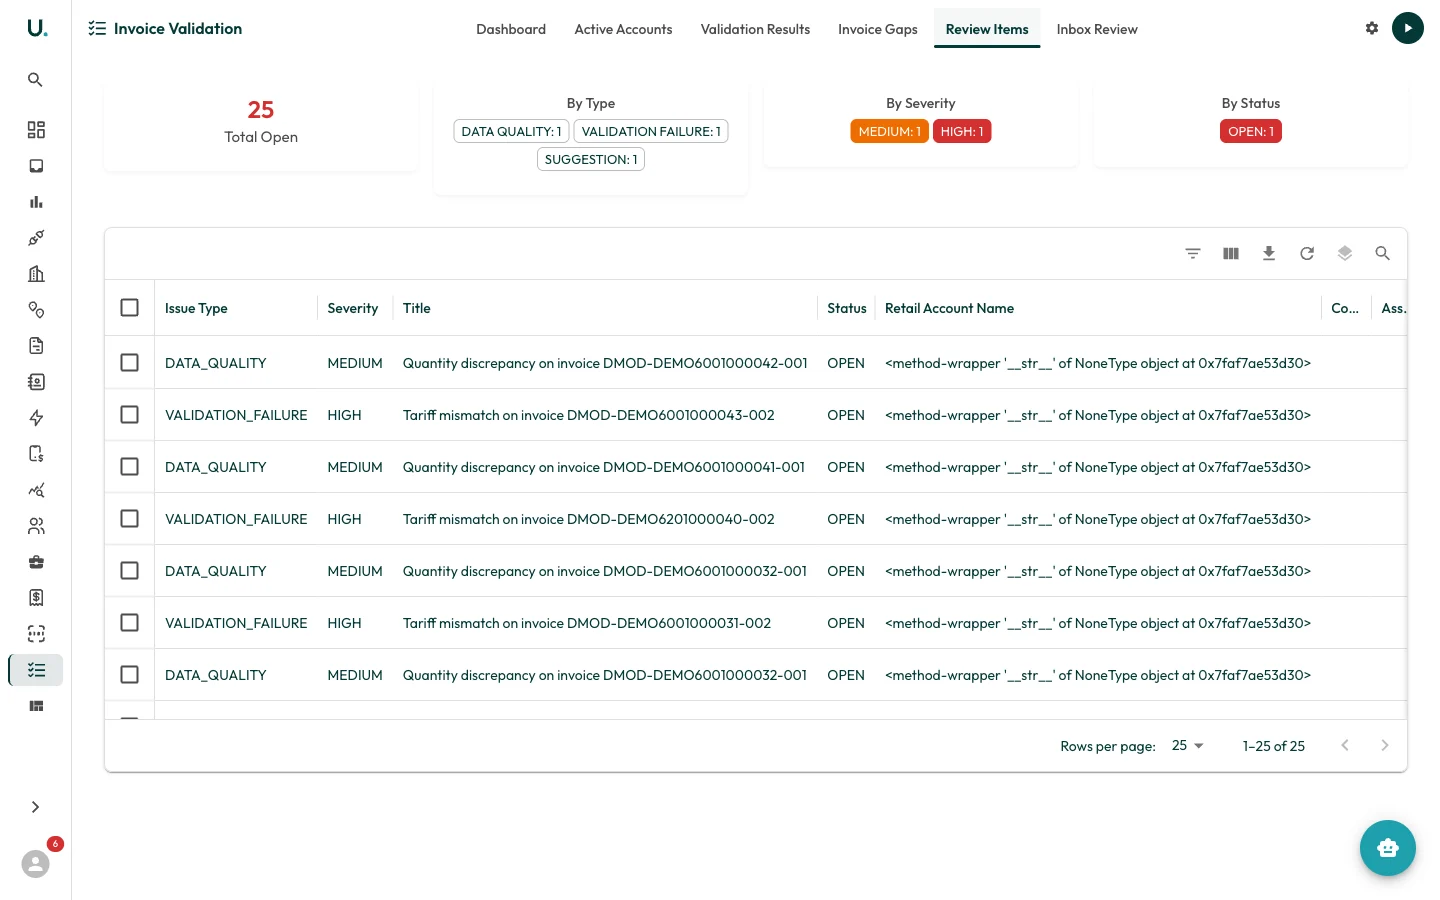Click the round play button top right
This screenshot has height=900, width=1440.
point(1408,28)
